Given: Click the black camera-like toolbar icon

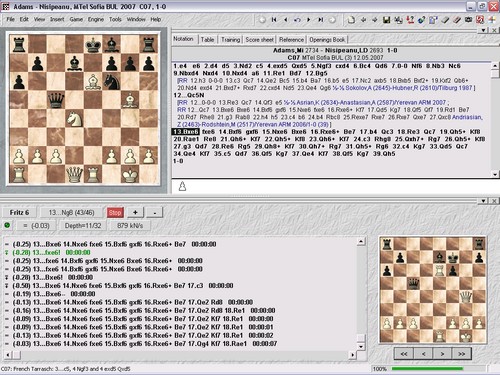Looking at the screenshot, I should (468, 20).
